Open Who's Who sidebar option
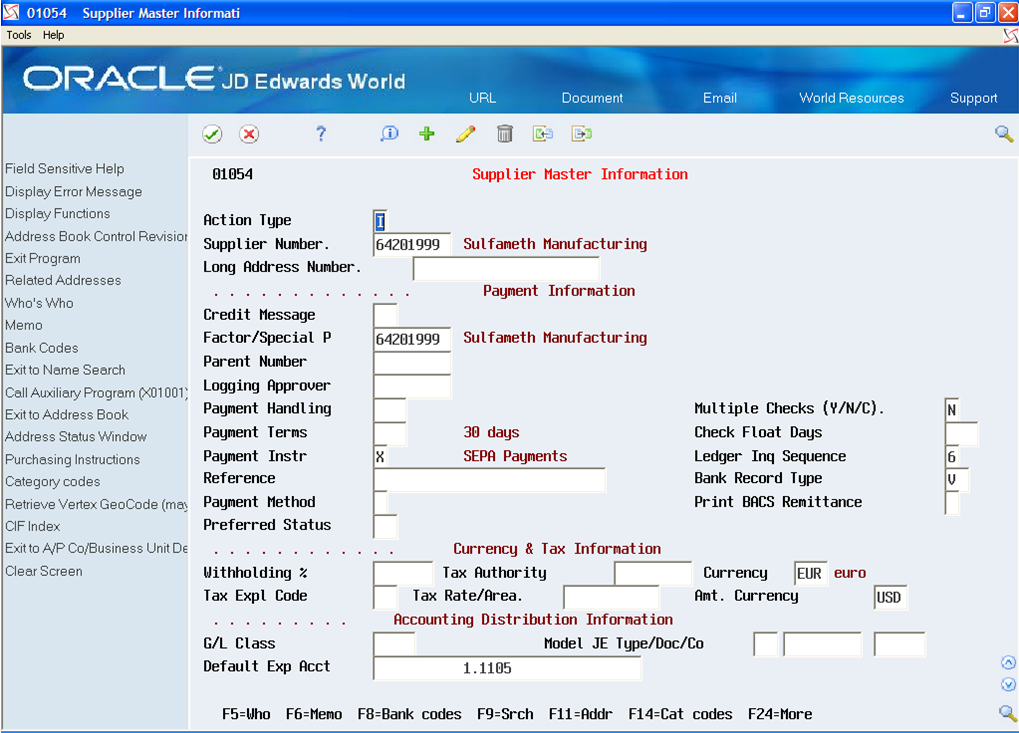Screen dimensions: 1019x733 pos(39,303)
